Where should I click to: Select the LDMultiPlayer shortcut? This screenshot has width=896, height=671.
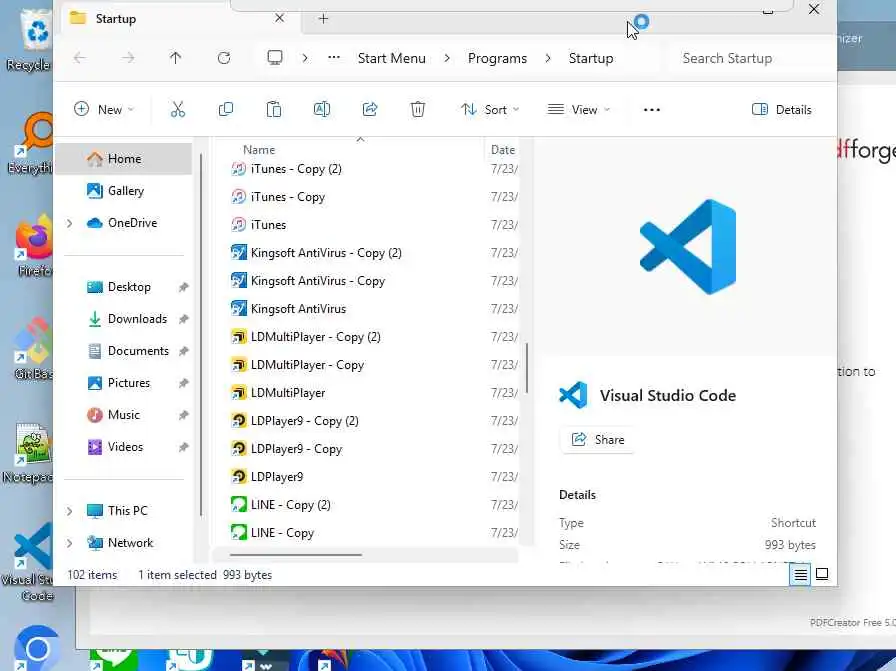pos(288,393)
